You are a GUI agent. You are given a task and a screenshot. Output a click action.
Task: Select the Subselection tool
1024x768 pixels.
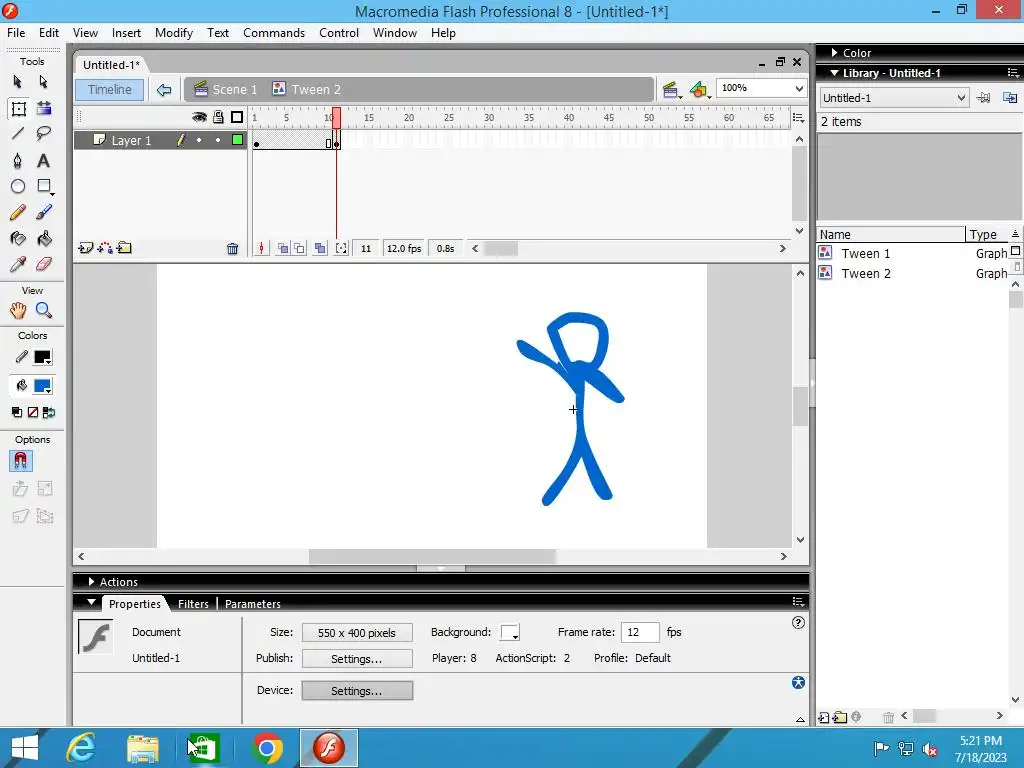pyautogui.click(x=43, y=82)
